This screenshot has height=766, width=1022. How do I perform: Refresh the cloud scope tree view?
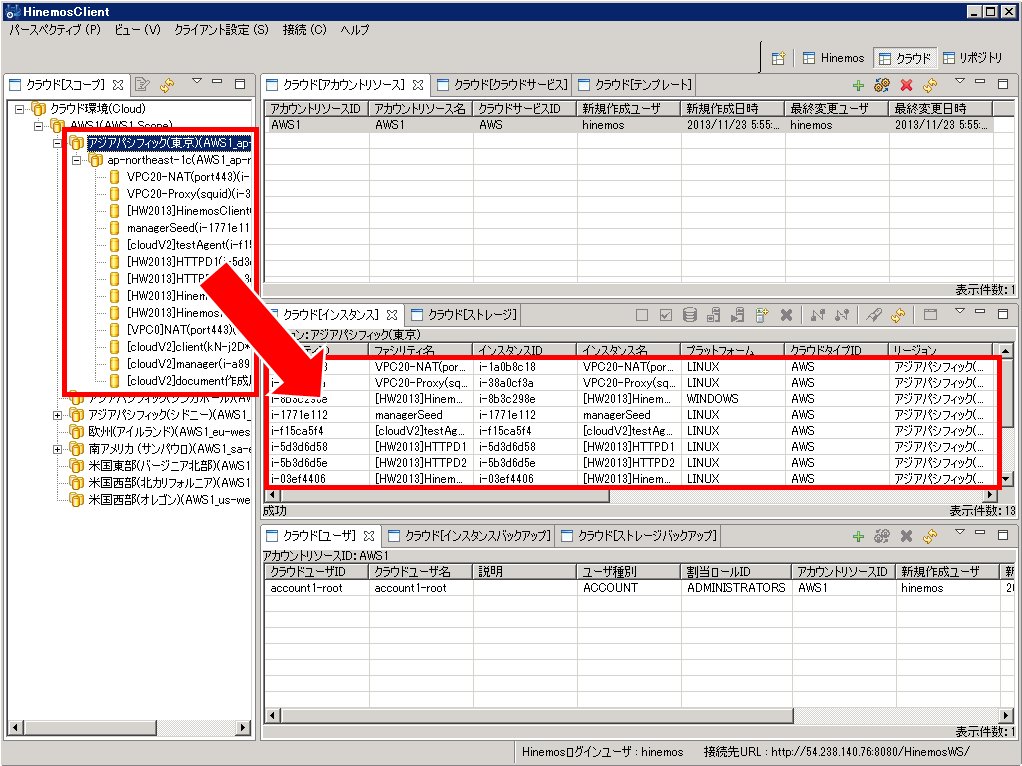167,85
